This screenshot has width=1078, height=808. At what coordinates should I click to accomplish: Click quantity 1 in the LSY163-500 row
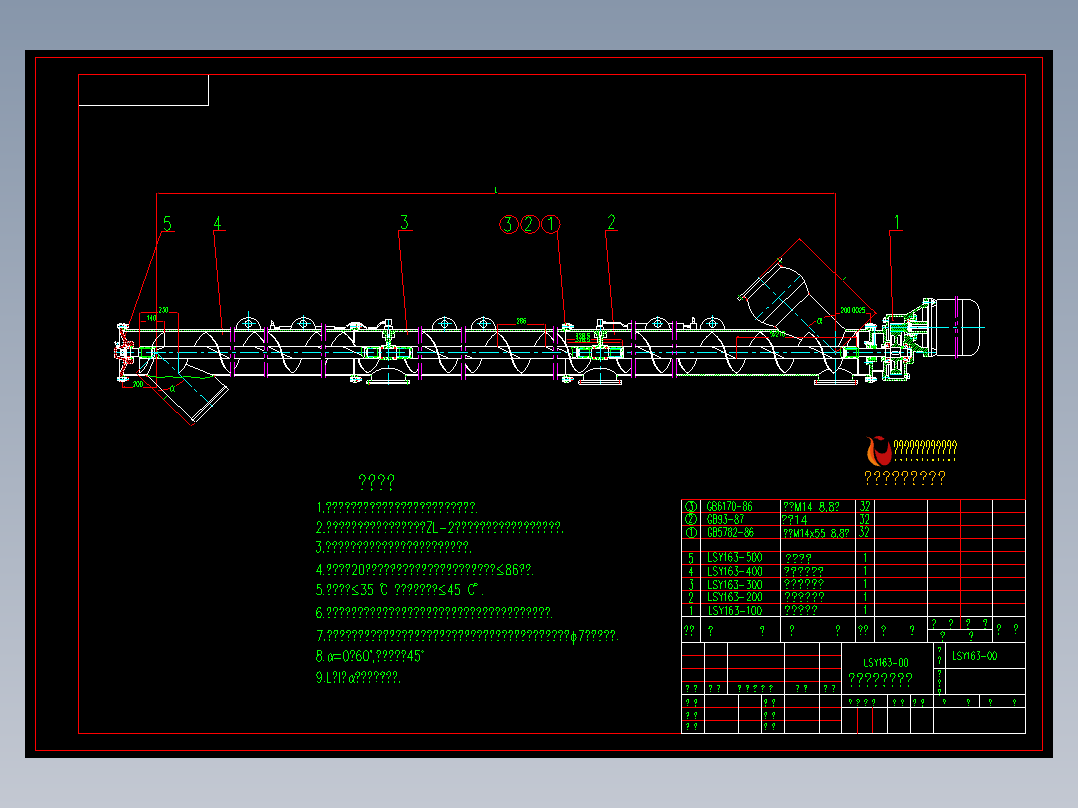point(865,558)
